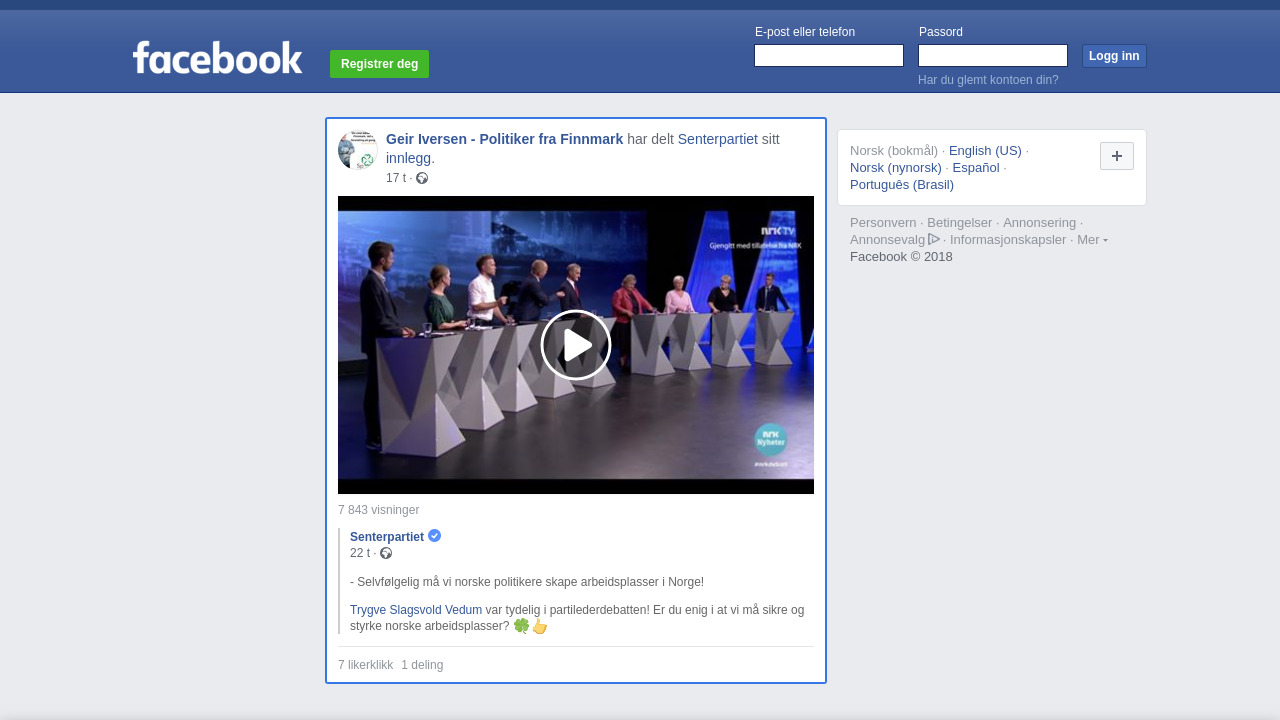Open the Annonsevalg footer link
Viewport: 1280px width, 720px height.
click(888, 240)
